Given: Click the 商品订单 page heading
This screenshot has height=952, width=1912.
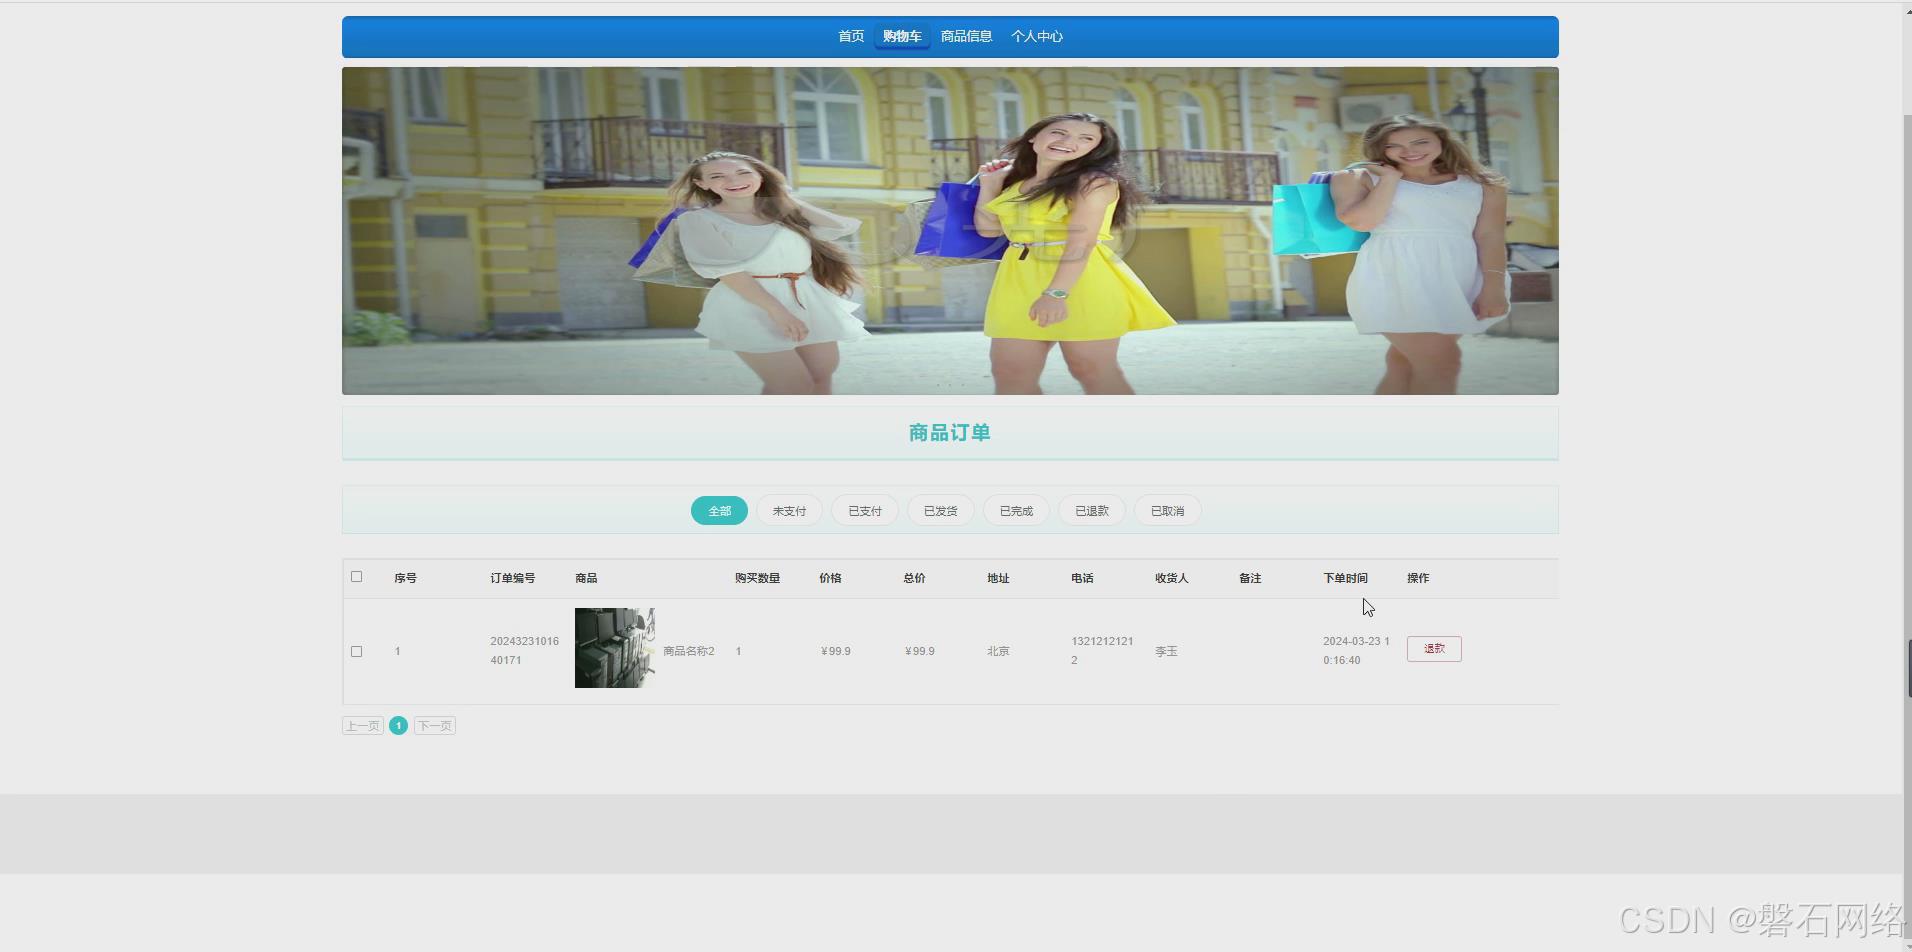Looking at the screenshot, I should (x=949, y=433).
